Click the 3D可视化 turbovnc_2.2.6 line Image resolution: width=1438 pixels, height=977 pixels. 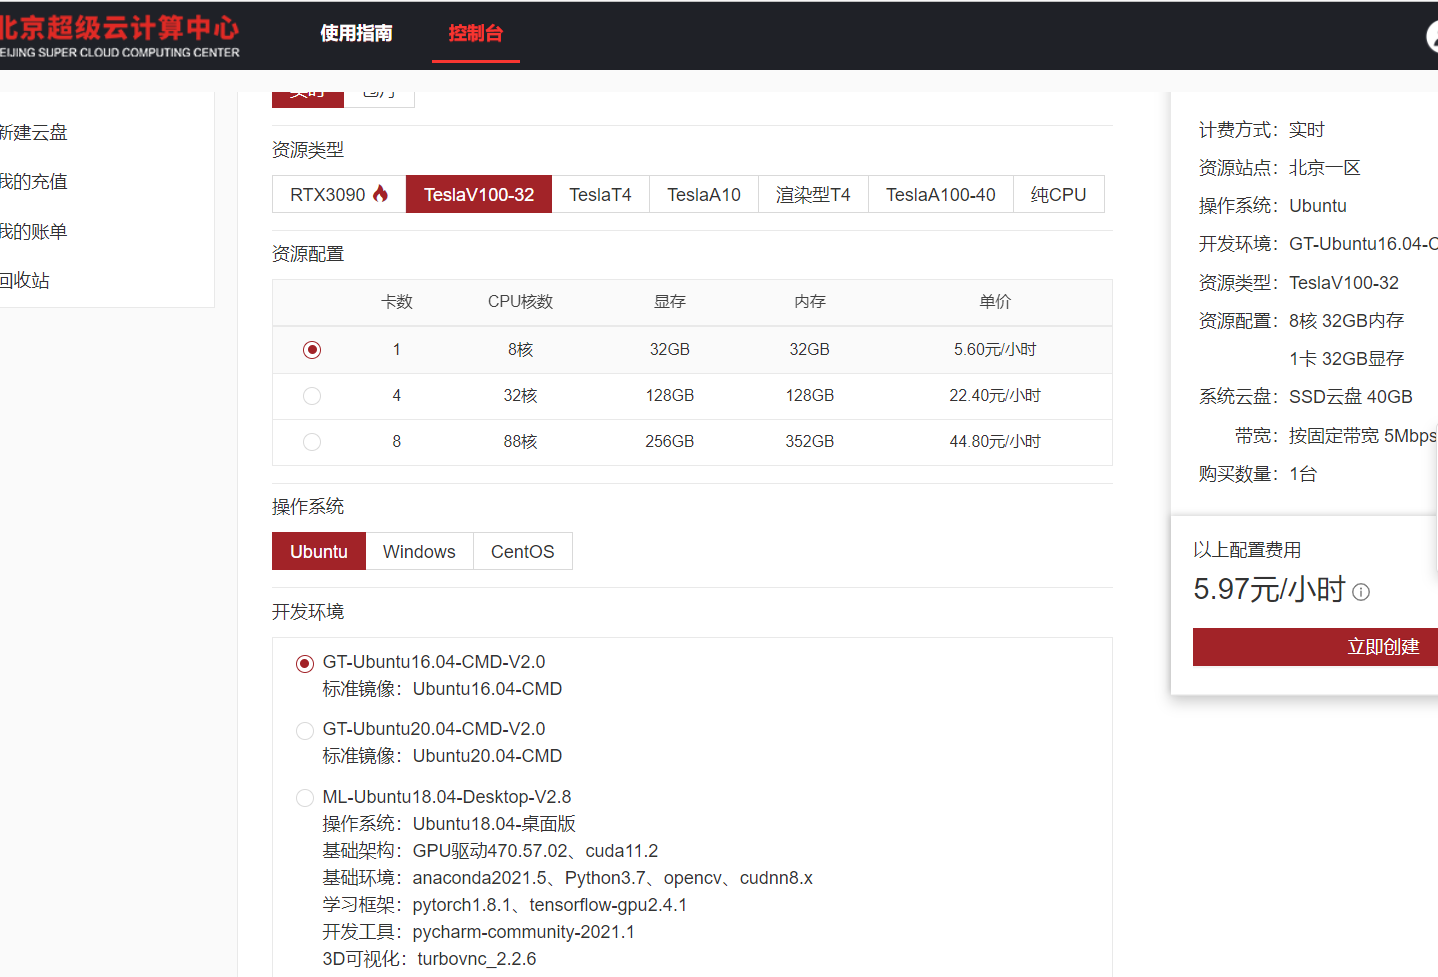pos(429,959)
